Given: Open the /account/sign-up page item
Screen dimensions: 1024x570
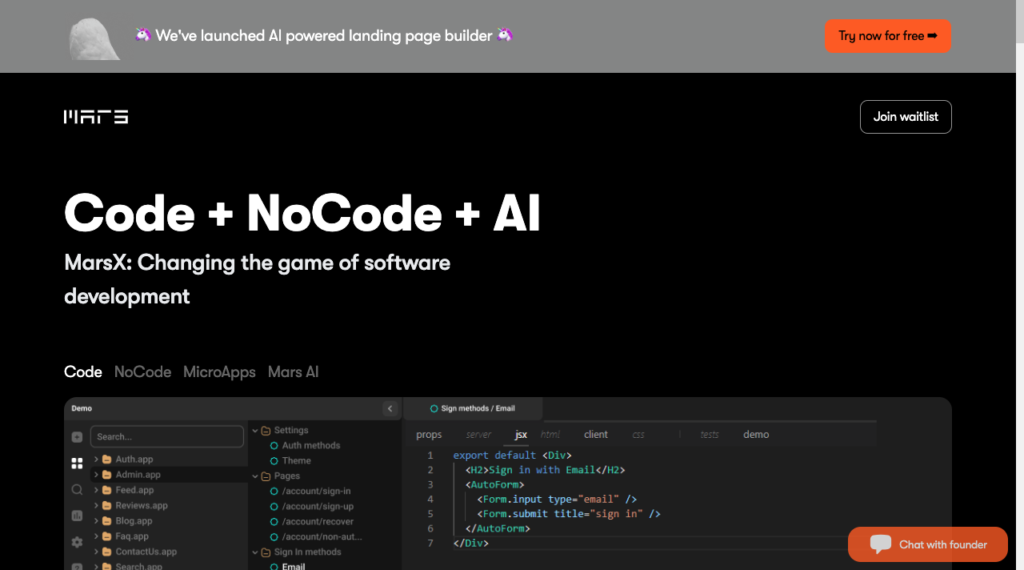Looking at the screenshot, I should click(317, 507).
